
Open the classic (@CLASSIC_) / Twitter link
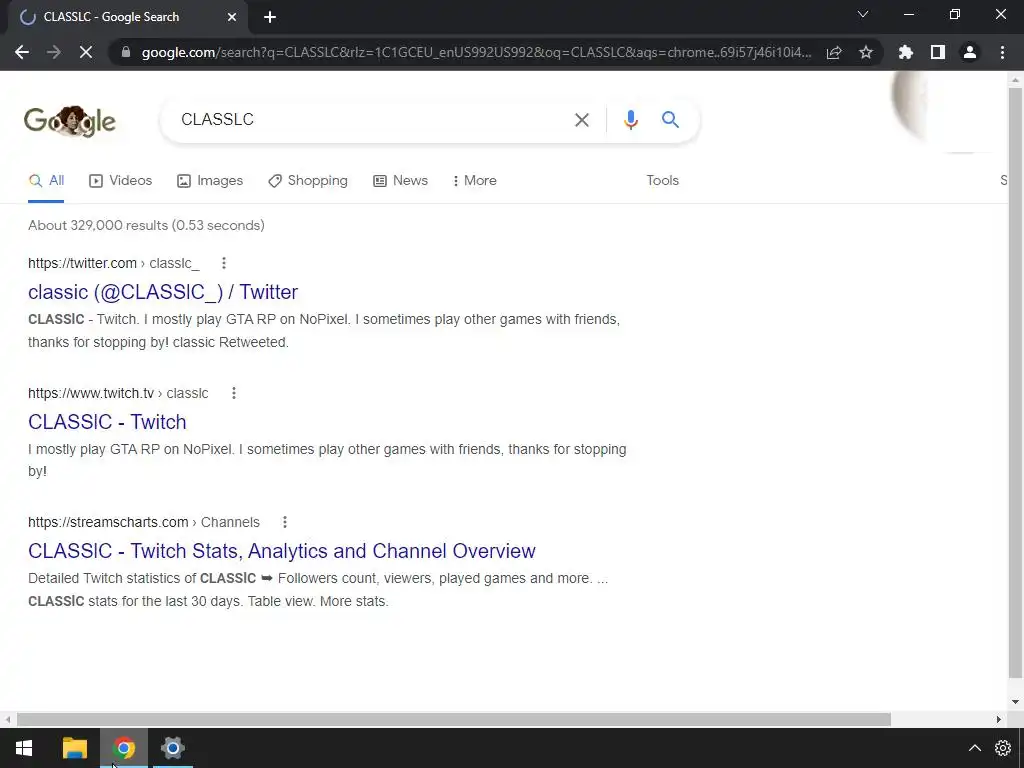coord(163,292)
